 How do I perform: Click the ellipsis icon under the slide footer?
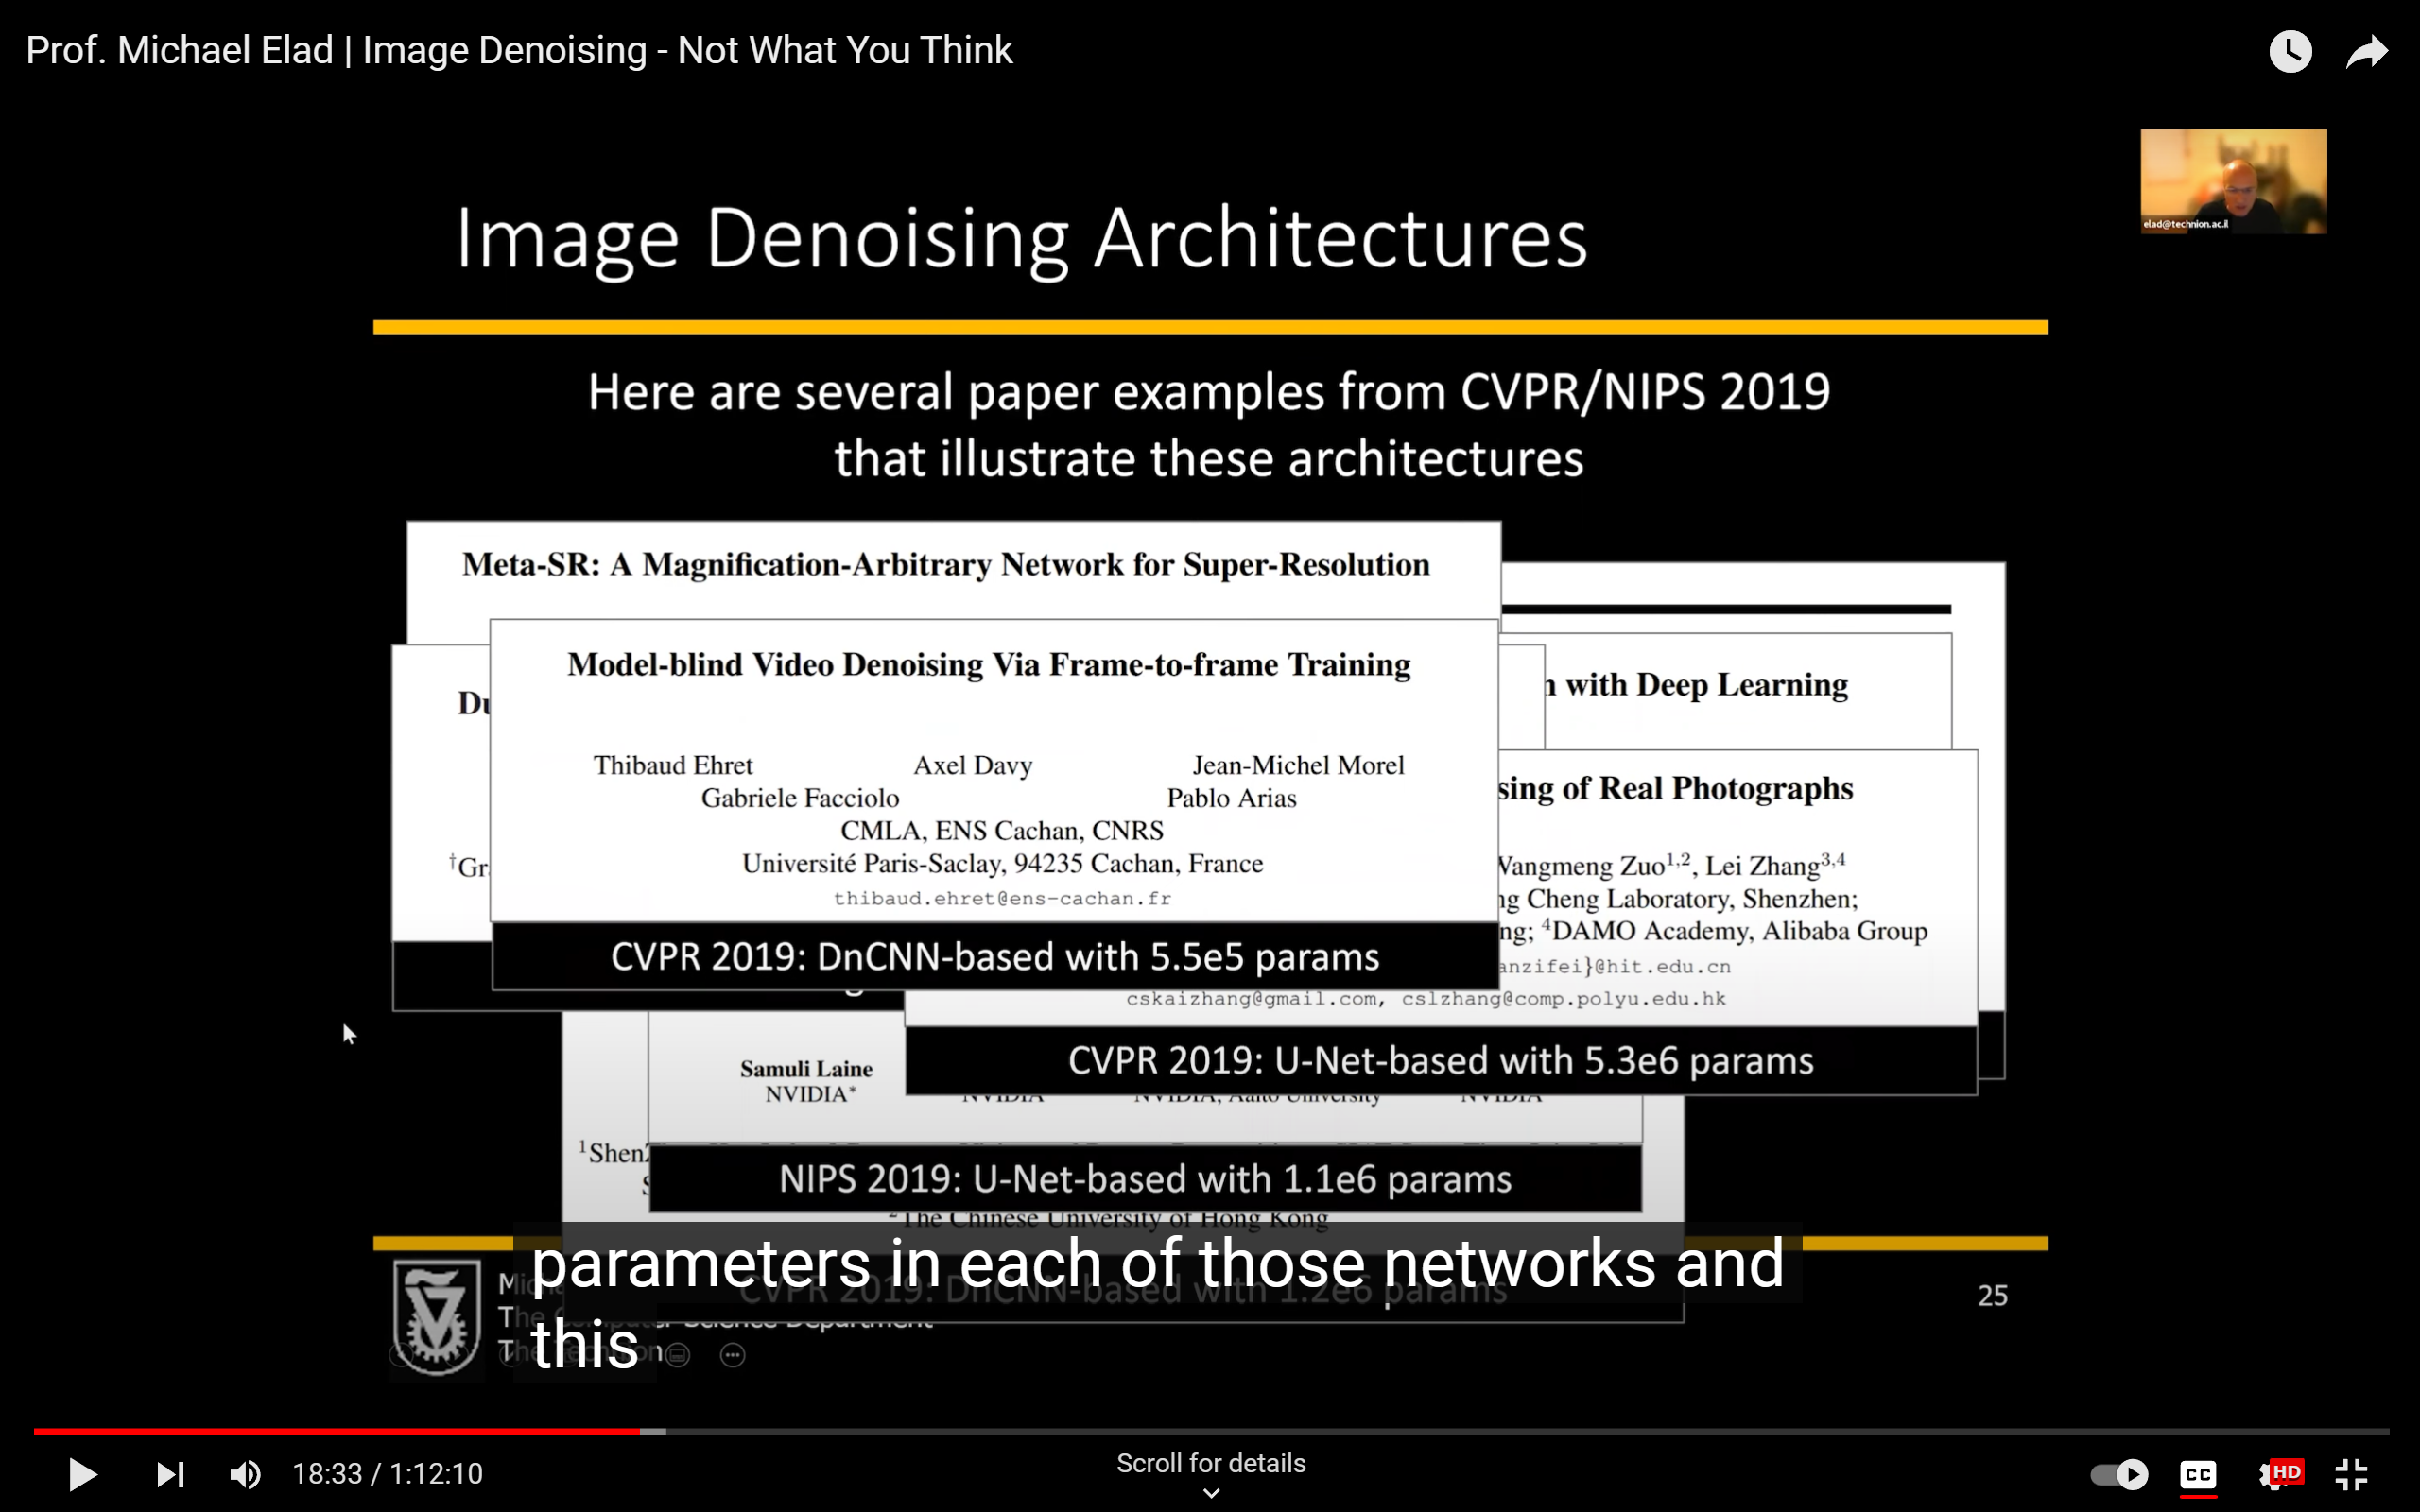[x=732, y=1355]
